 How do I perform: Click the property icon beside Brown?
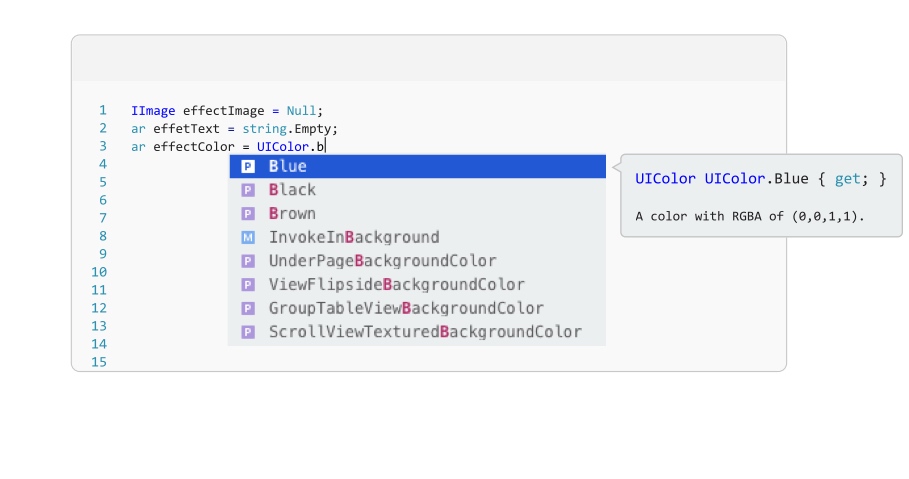[x=248, y=214]
